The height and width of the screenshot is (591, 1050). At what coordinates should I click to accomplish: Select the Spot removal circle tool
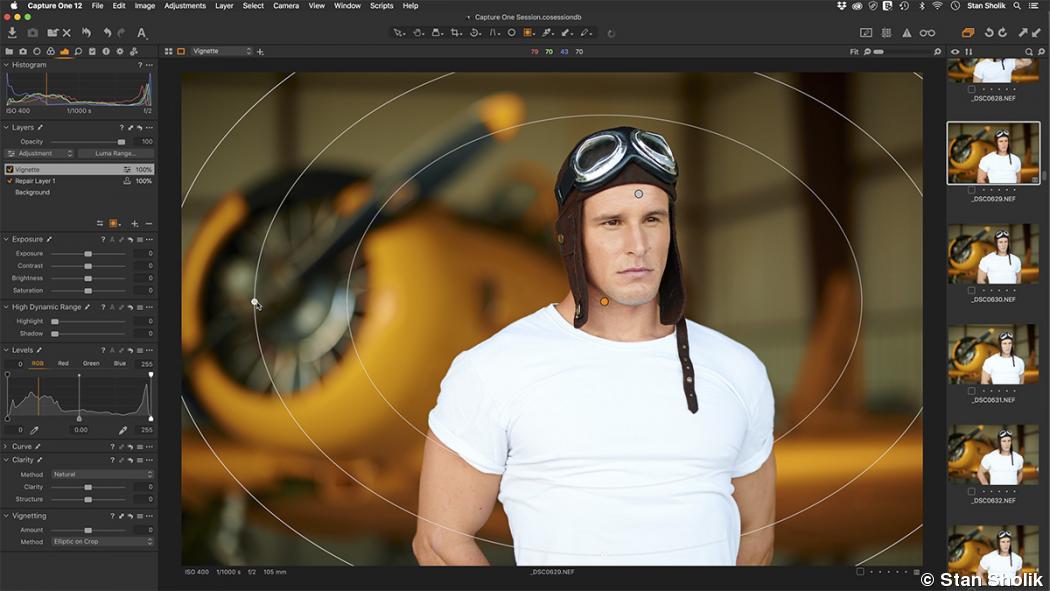(x=512, y=32)
